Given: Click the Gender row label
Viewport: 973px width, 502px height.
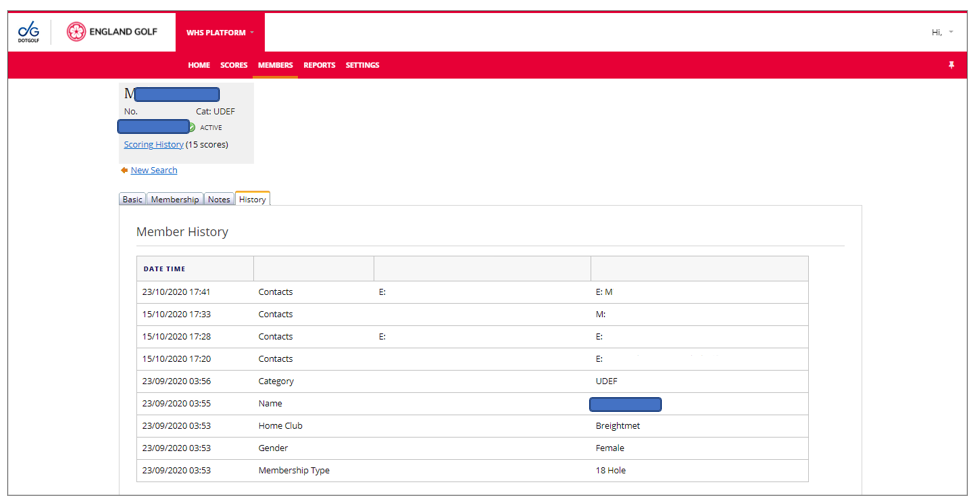Looking at the screenshot, I should pos(273,448).
